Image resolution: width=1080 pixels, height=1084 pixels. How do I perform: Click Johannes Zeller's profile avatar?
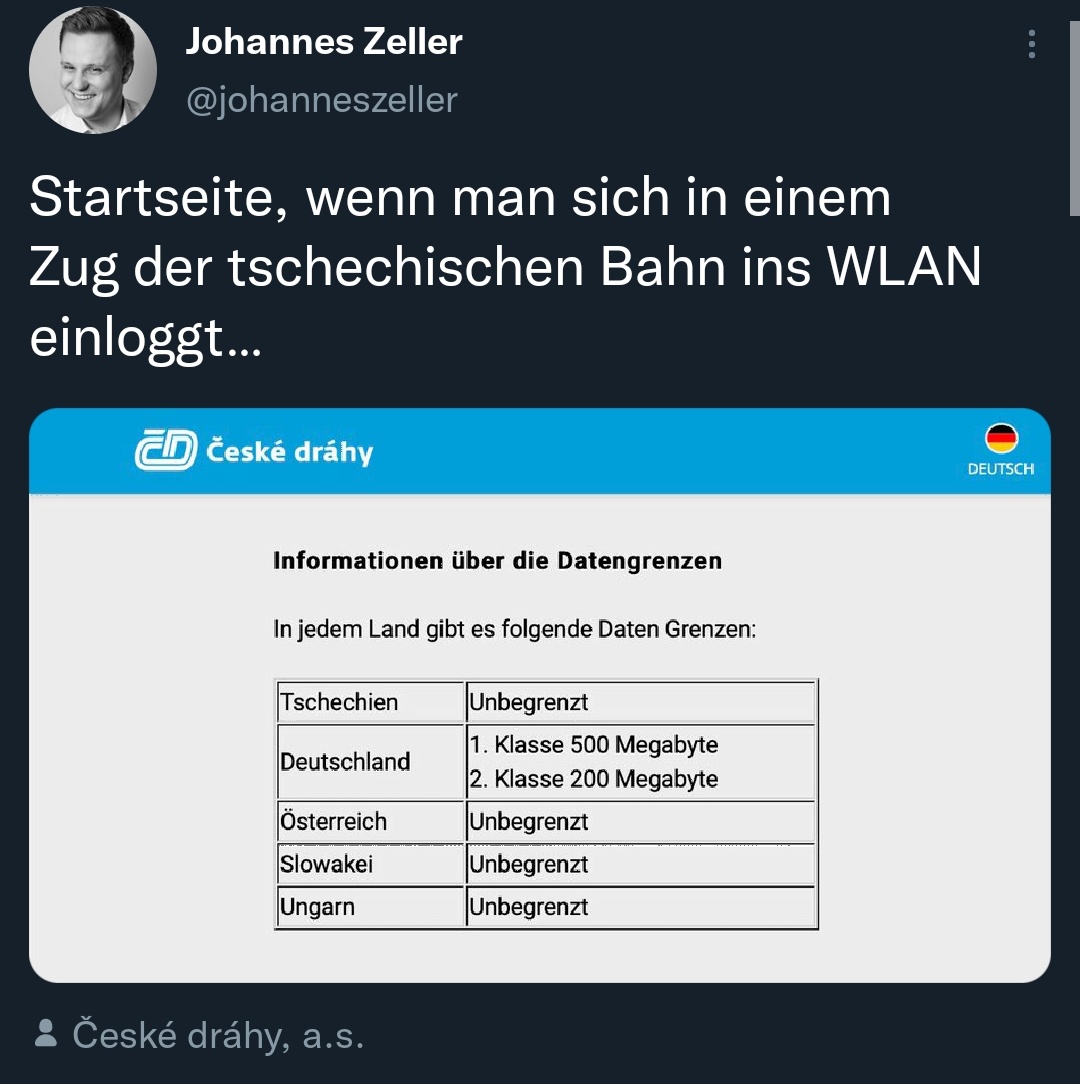click(x=93, y=69)
